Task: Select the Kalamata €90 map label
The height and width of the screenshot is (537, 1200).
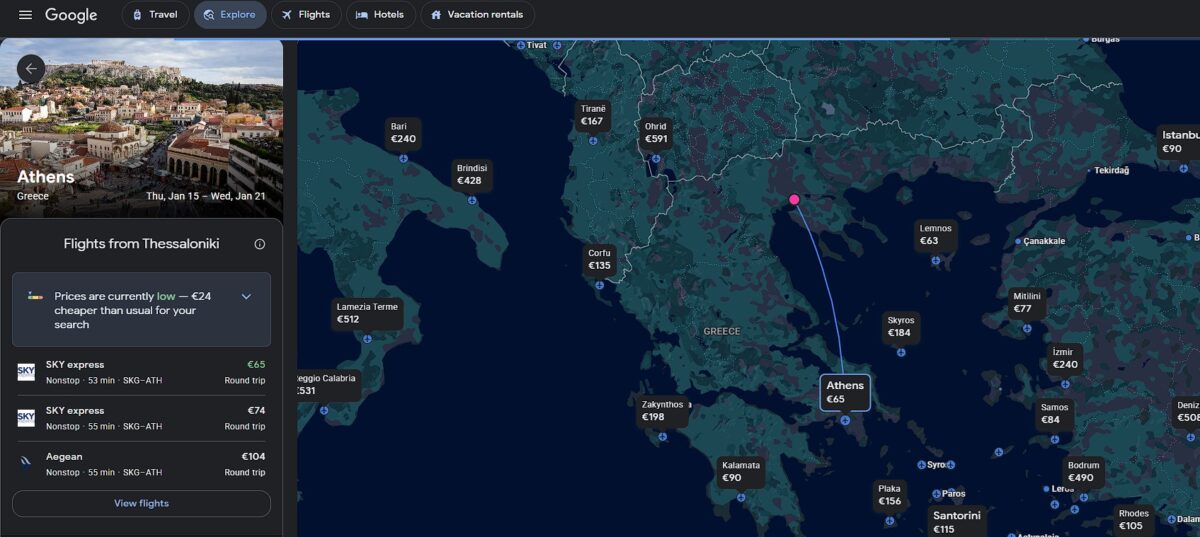Action: [741, 472]
